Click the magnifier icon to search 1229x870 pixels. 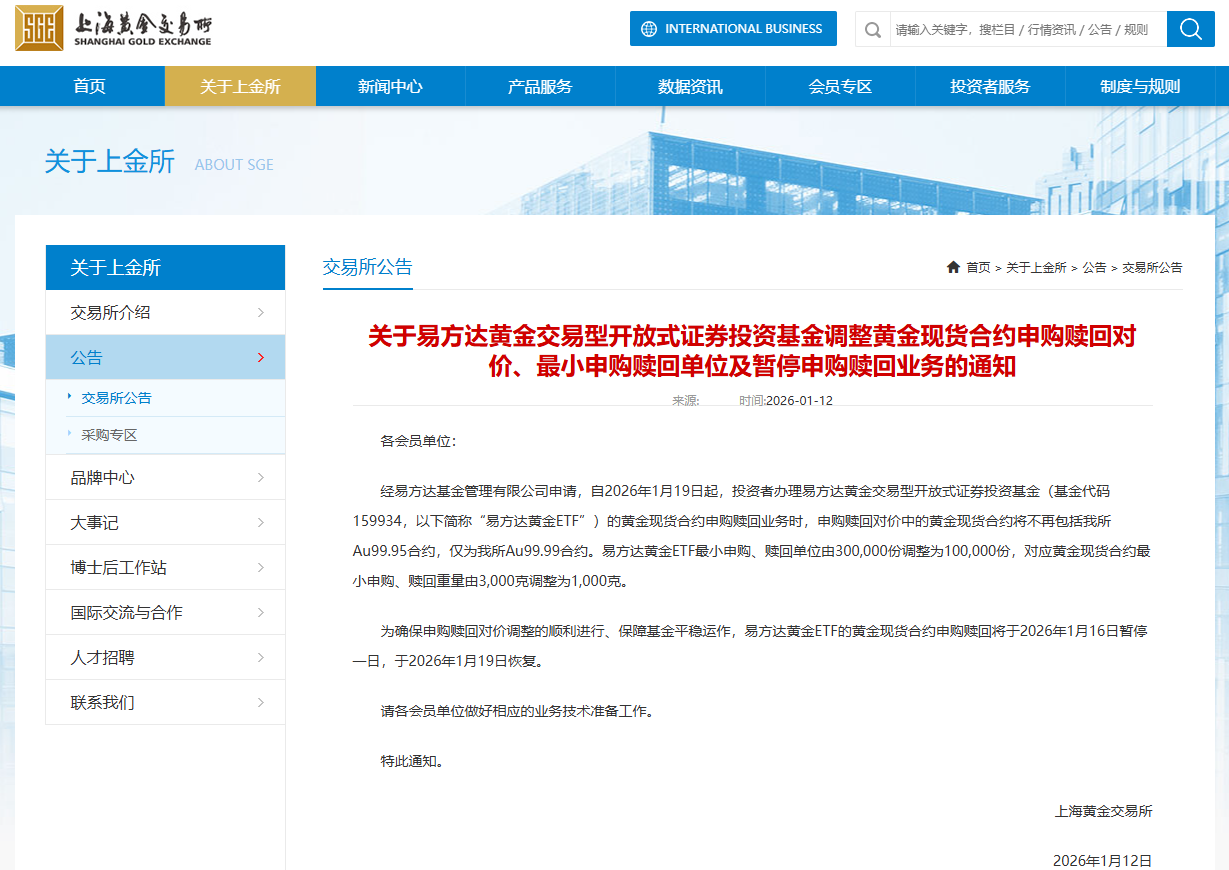tap(1190, 28)
